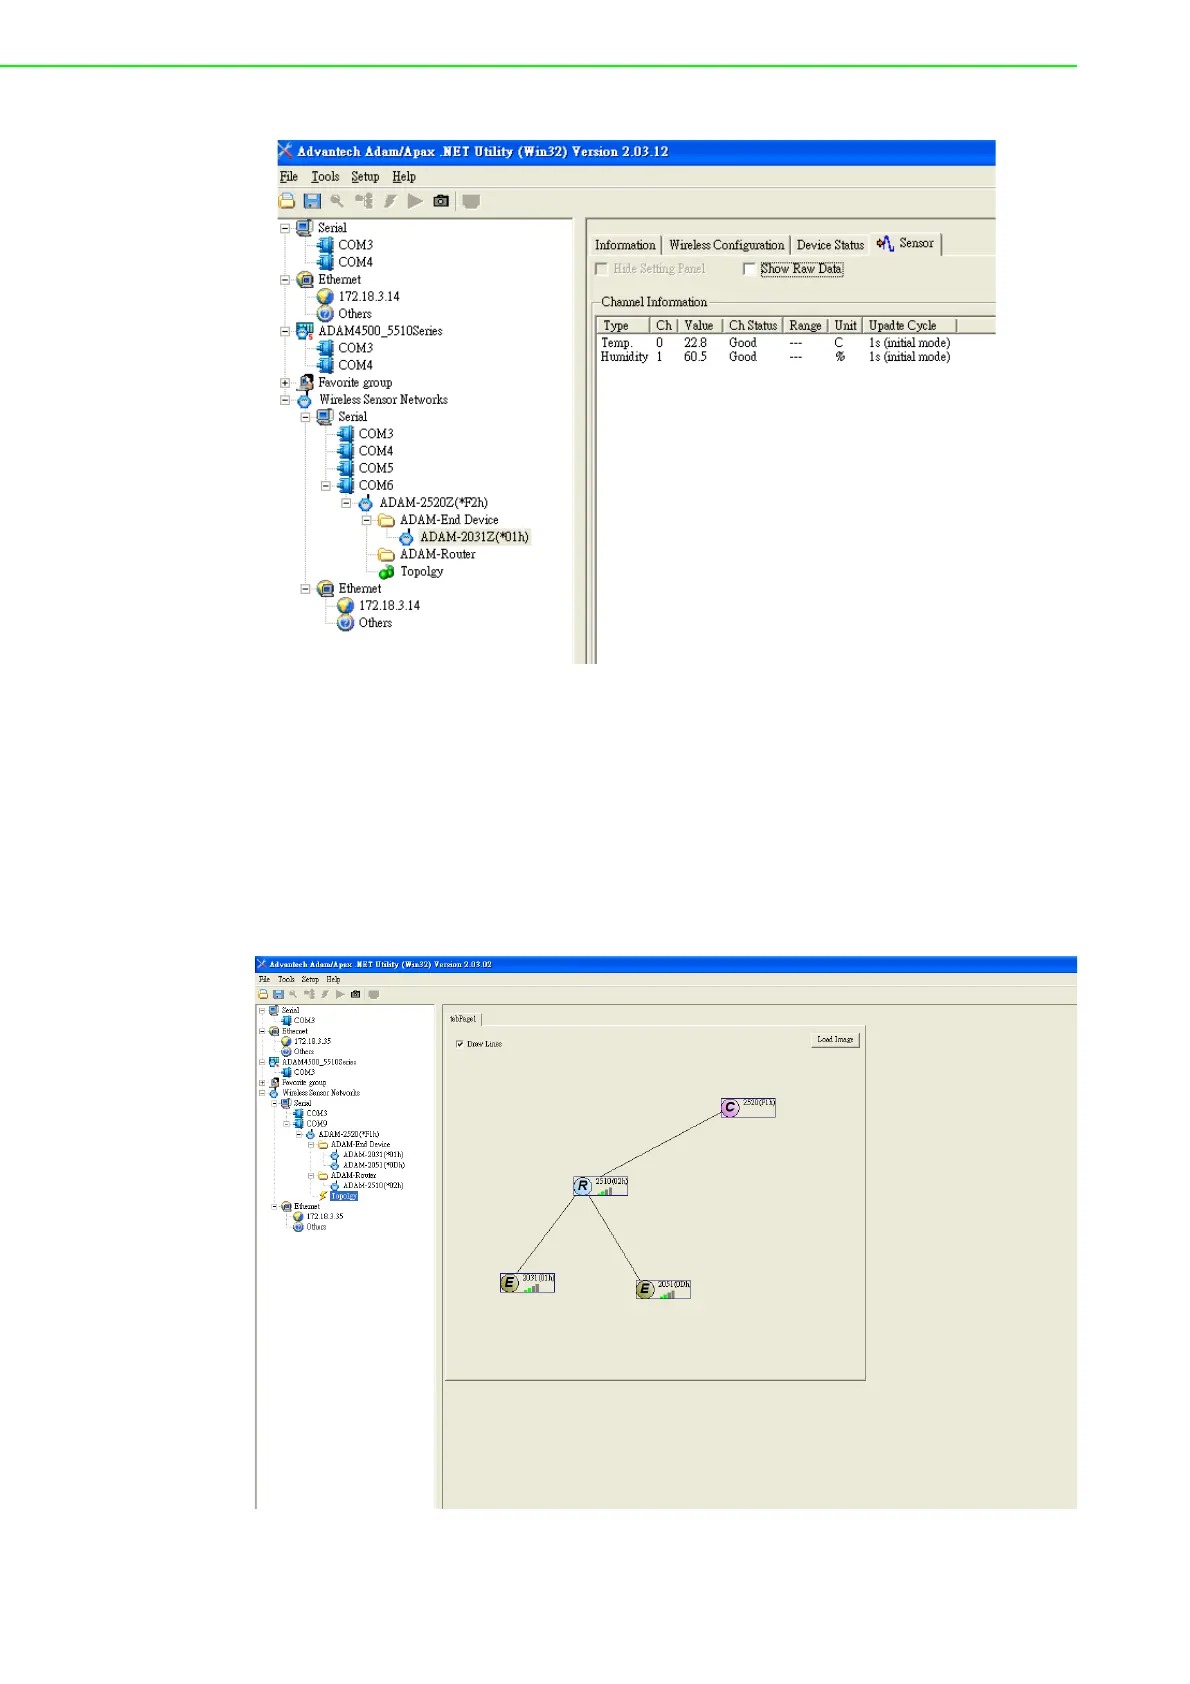Collapse top-level Serial node in upper window
The image size is (1190, 1684).
click(285, 228)
